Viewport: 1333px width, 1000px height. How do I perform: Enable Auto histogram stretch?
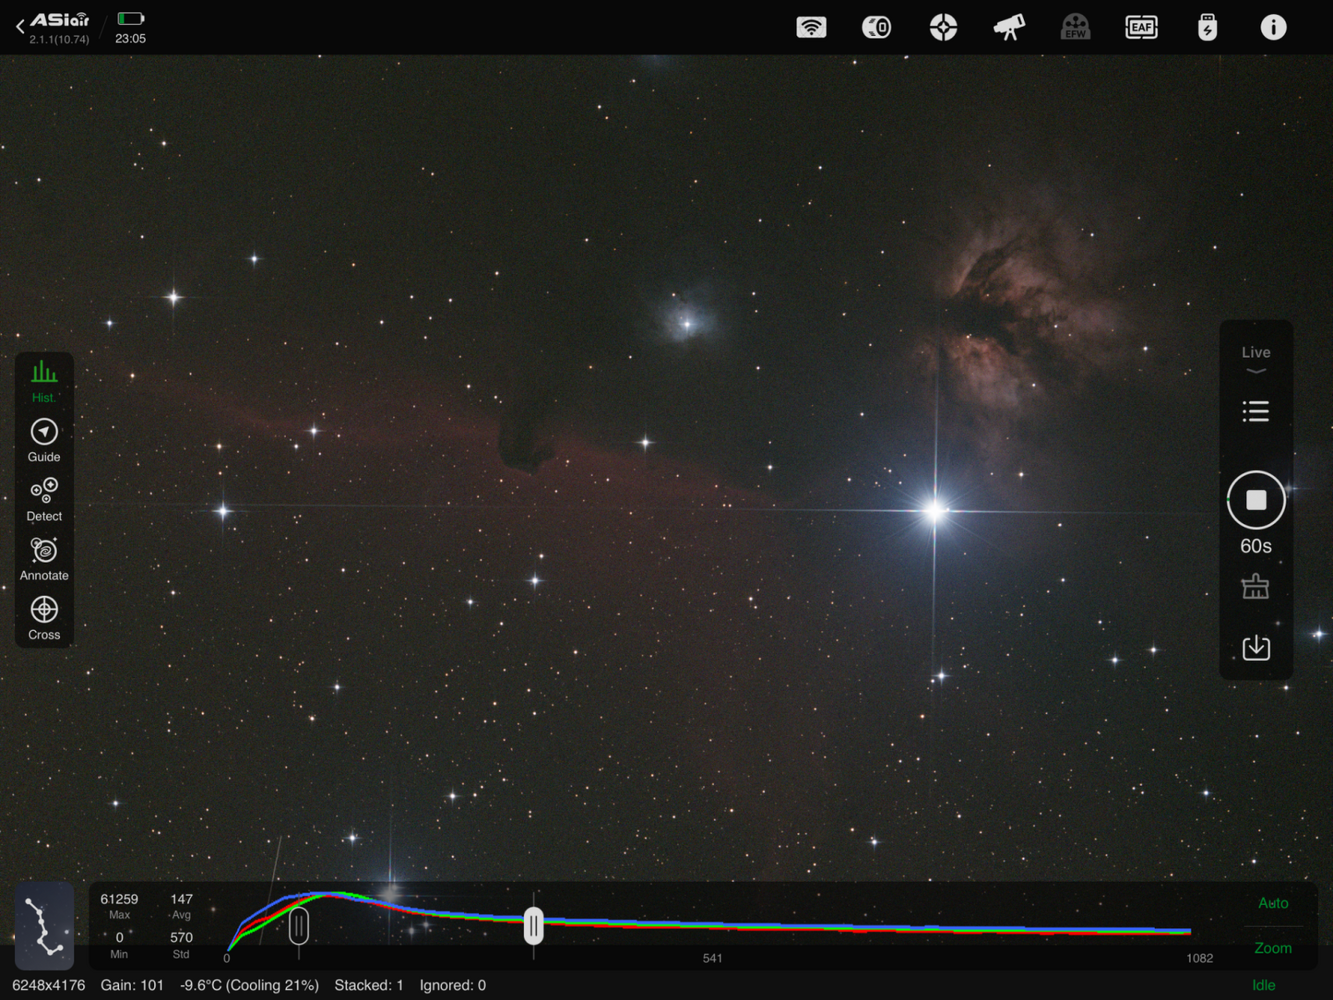[1272, 903]
